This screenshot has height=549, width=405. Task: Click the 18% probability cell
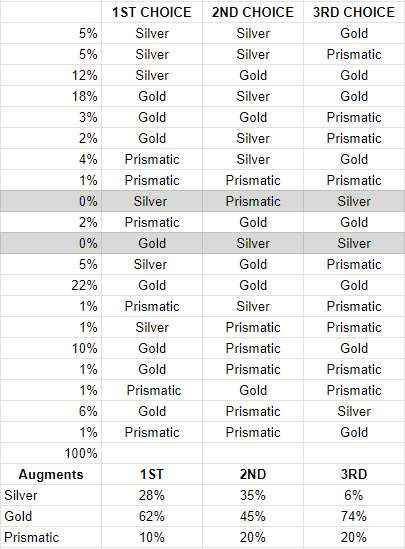coord(51,96)
